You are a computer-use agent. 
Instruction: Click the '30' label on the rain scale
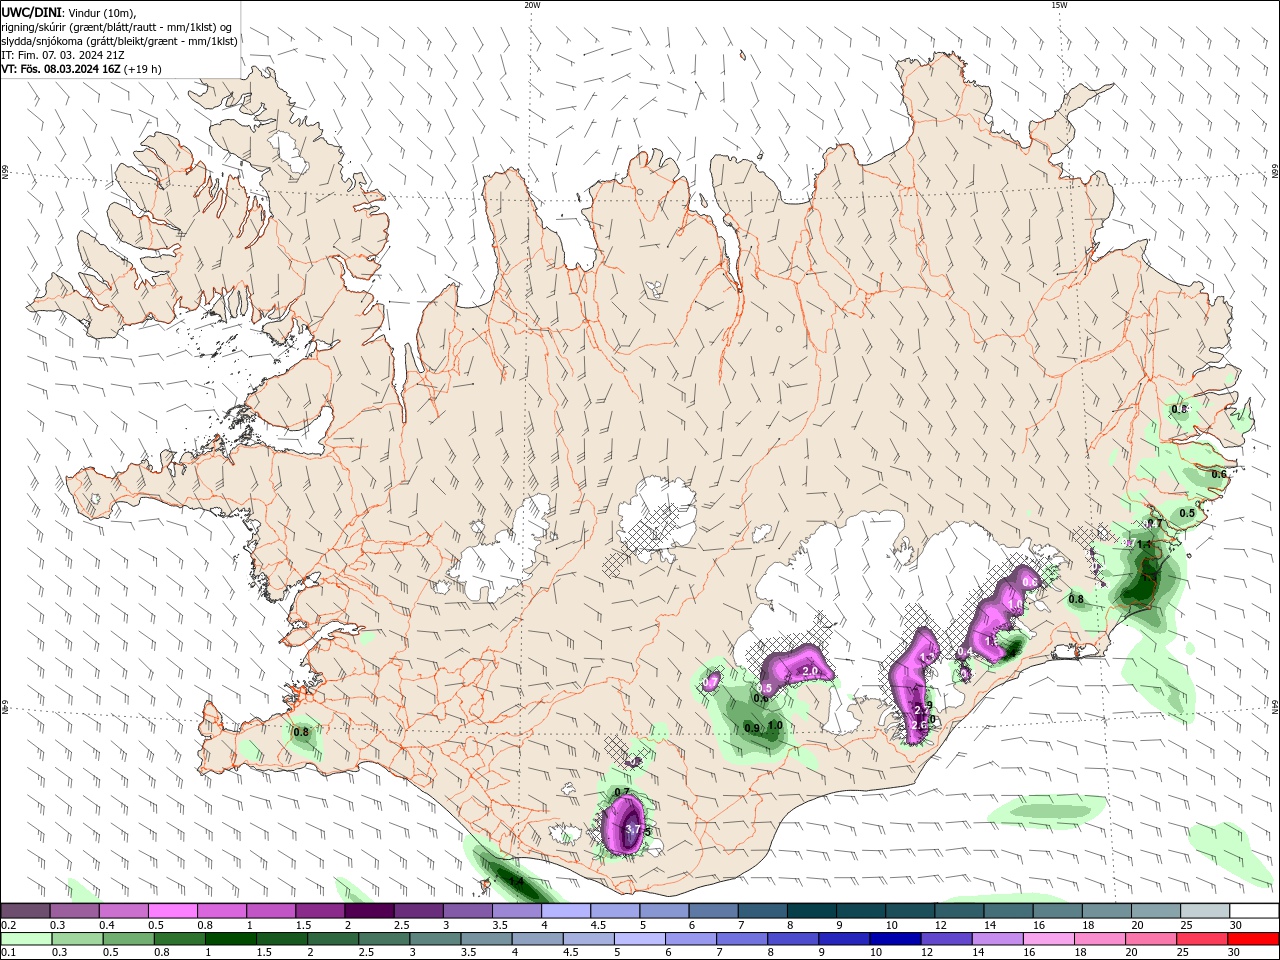[1235, 953]
